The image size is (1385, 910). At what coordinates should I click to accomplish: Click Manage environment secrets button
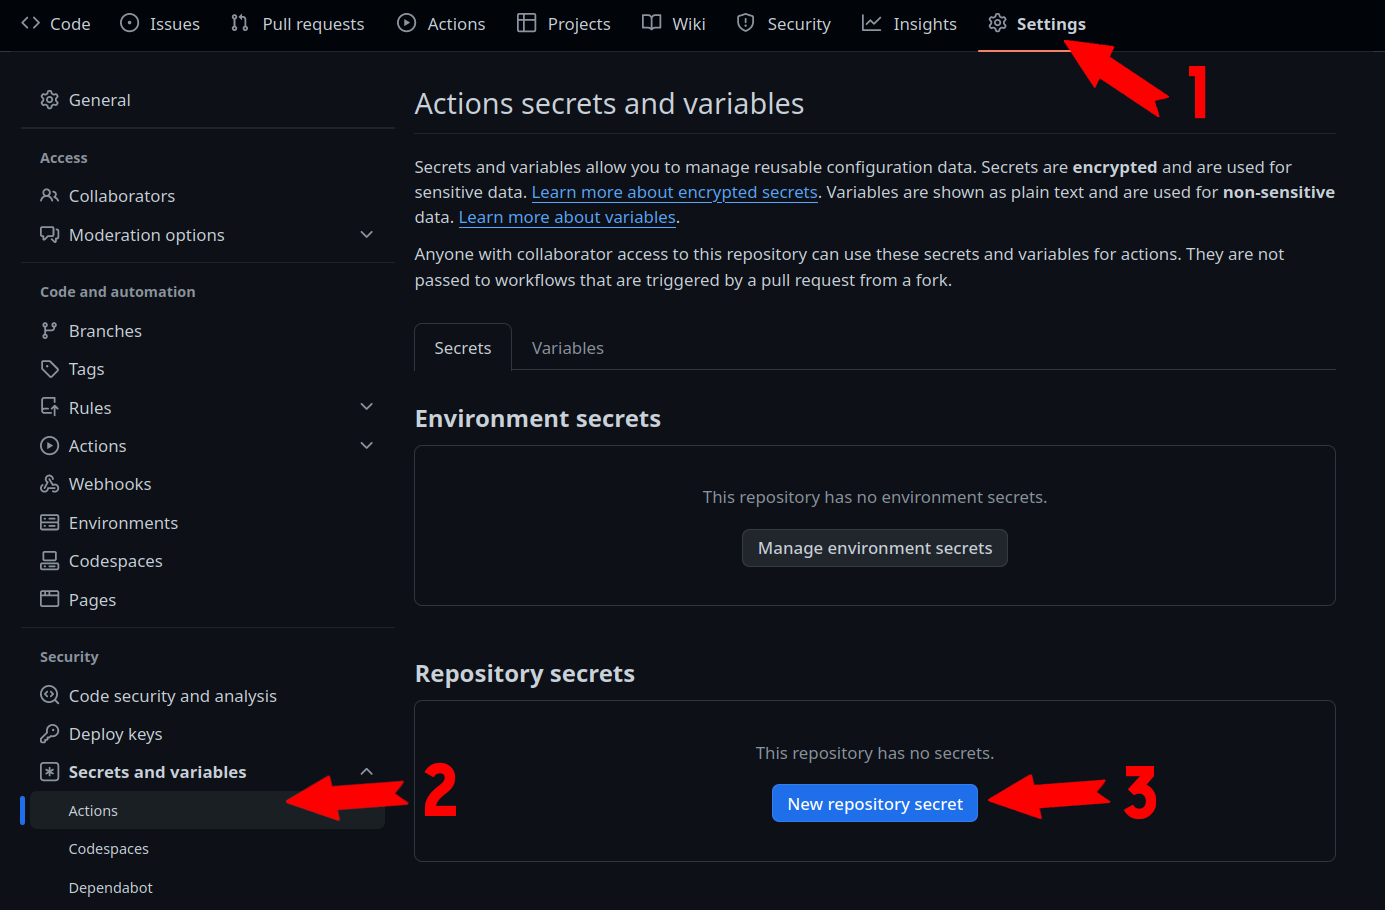pyautogui.click(x=874, y=548)
